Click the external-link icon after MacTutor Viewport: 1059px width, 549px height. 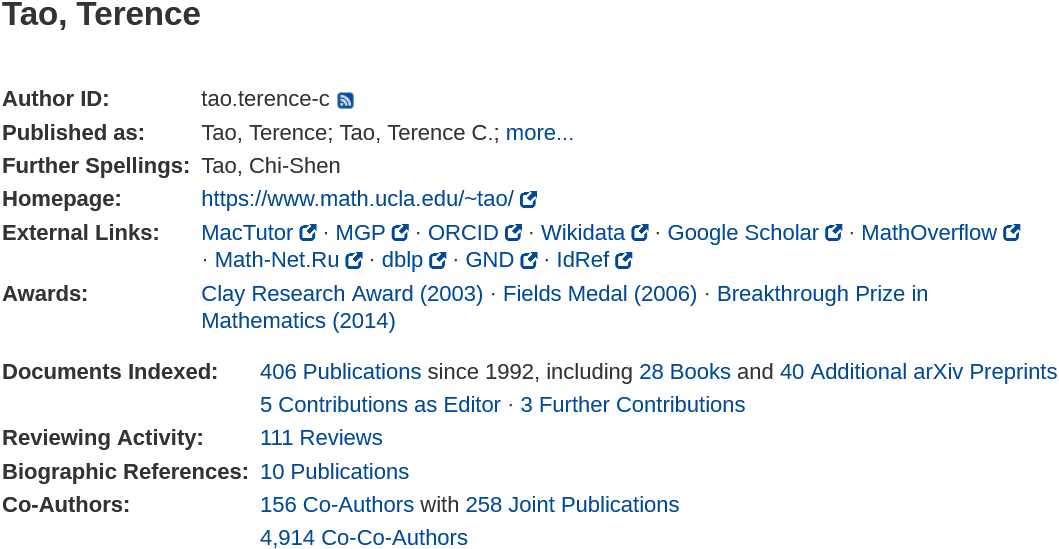click(308, 233)
